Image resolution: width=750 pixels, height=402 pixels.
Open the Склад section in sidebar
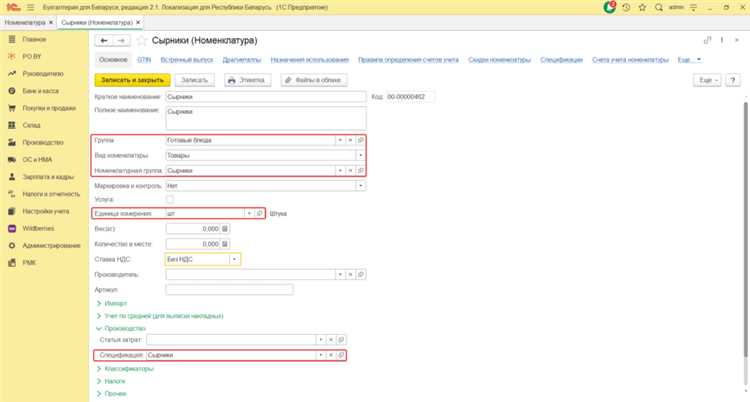coord(31,125)
